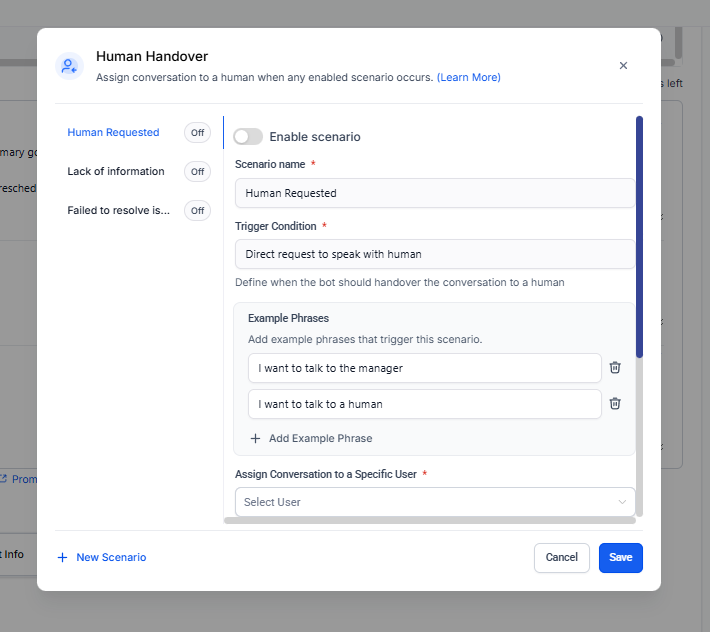Image resolution: width=710 pixels, height=632 pixels.
Task: Turn on the Human Requested Off toggle
Action: (x=197, y=133)
